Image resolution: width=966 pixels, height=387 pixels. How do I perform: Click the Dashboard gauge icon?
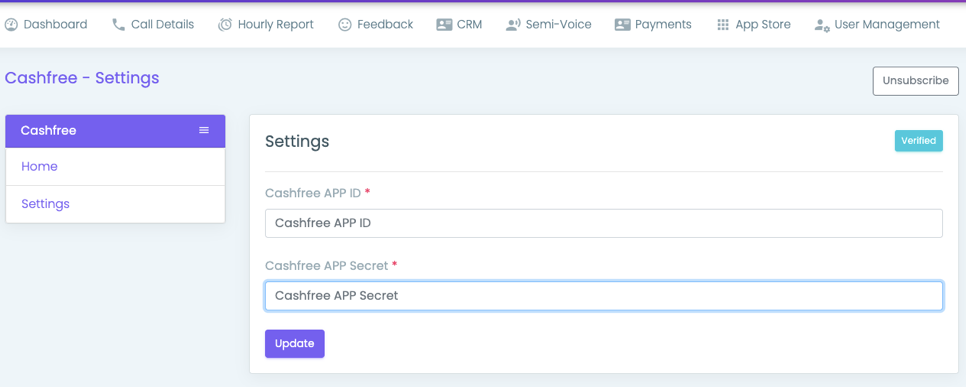click(x=11, y=25)
